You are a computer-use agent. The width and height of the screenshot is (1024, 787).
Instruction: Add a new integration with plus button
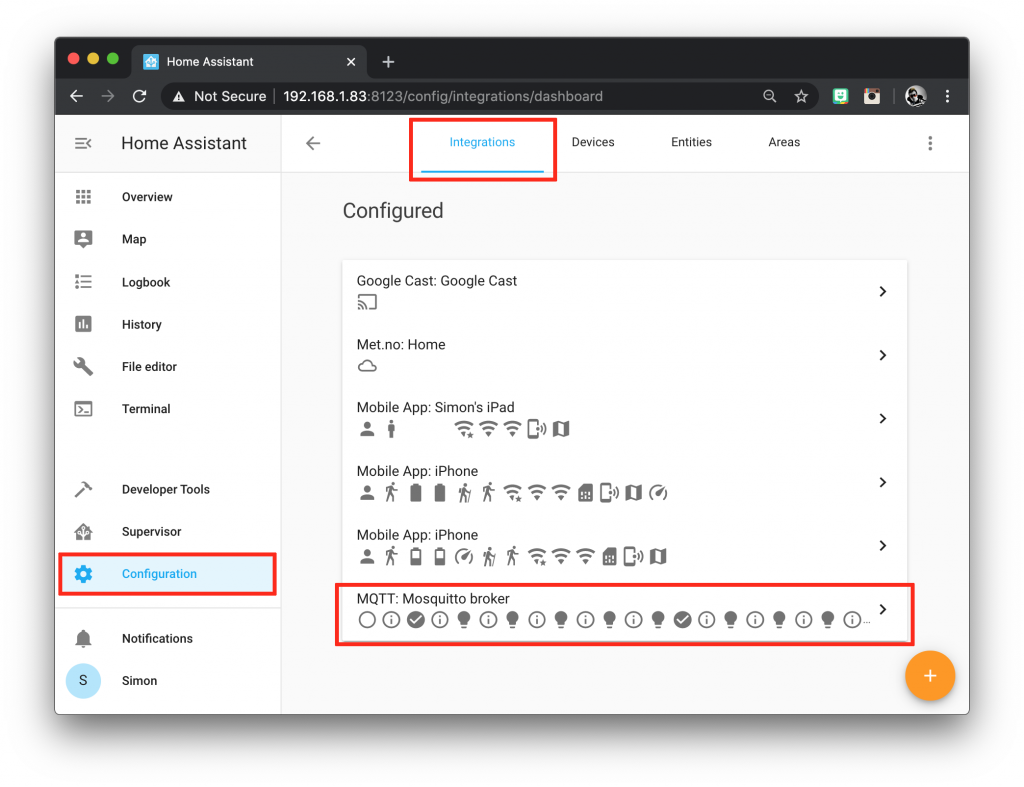pos(930,676)
